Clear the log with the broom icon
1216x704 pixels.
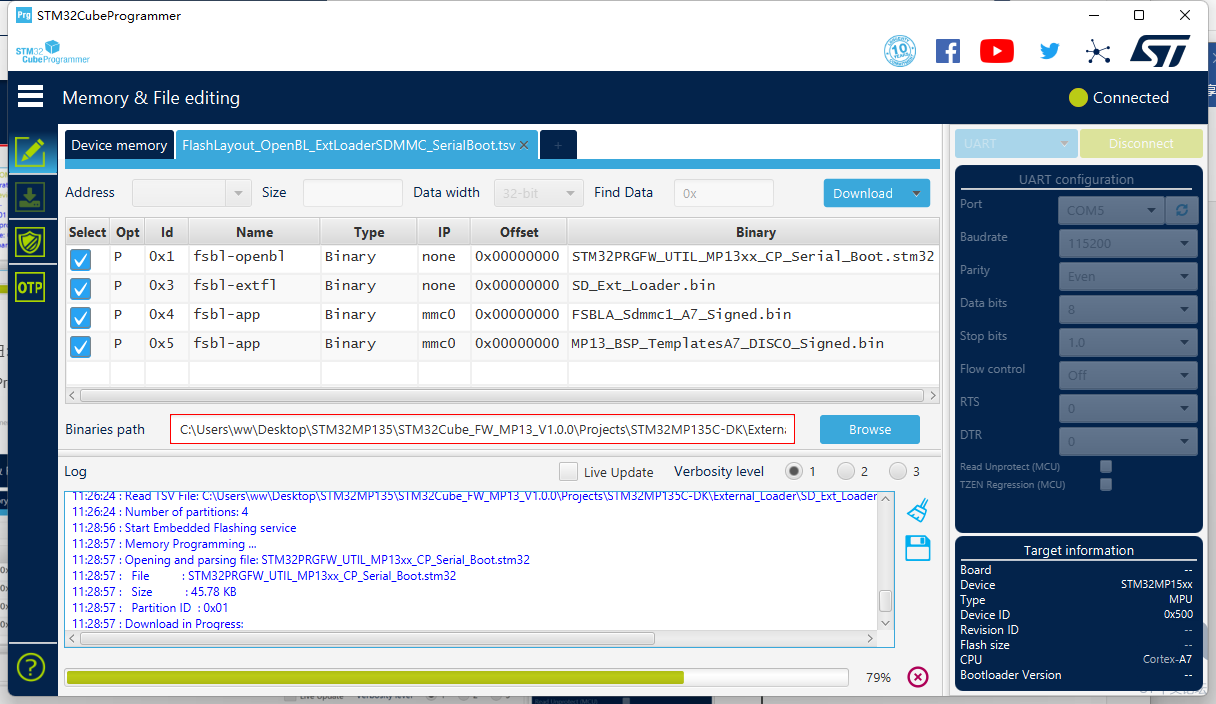click(918, 511)
